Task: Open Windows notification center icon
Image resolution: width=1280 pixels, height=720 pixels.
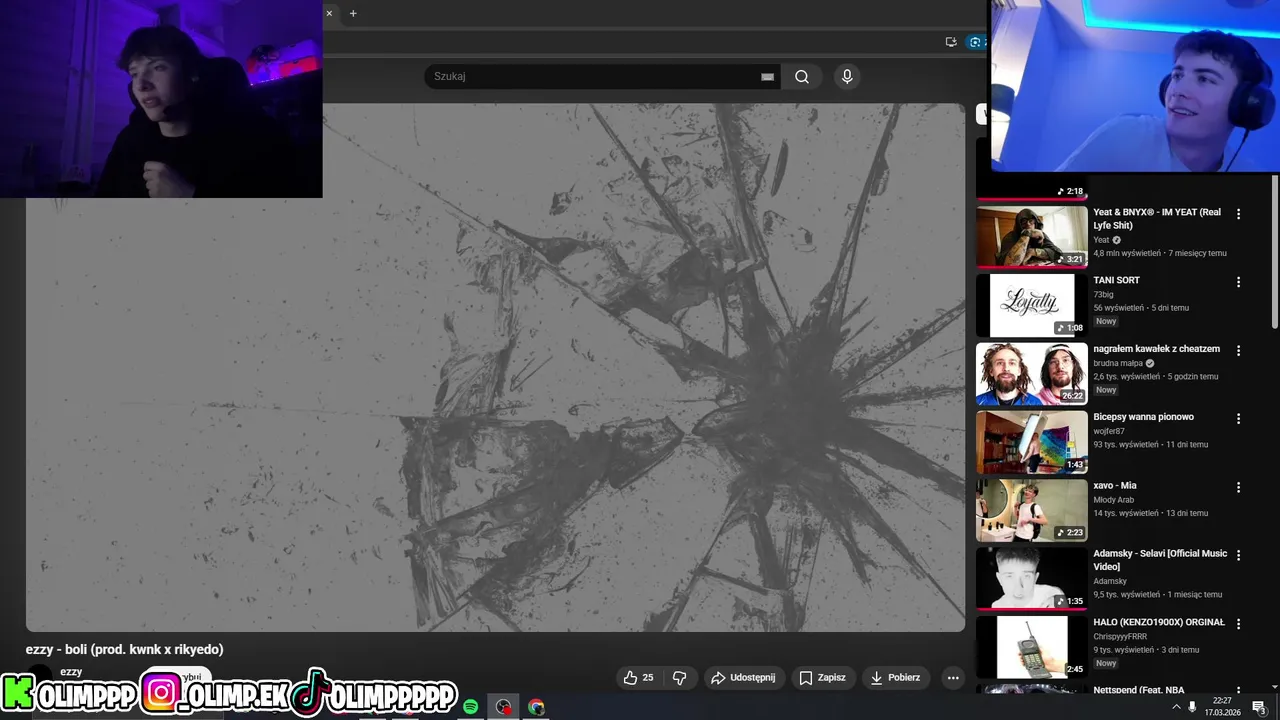Action: click(1259, 707)
